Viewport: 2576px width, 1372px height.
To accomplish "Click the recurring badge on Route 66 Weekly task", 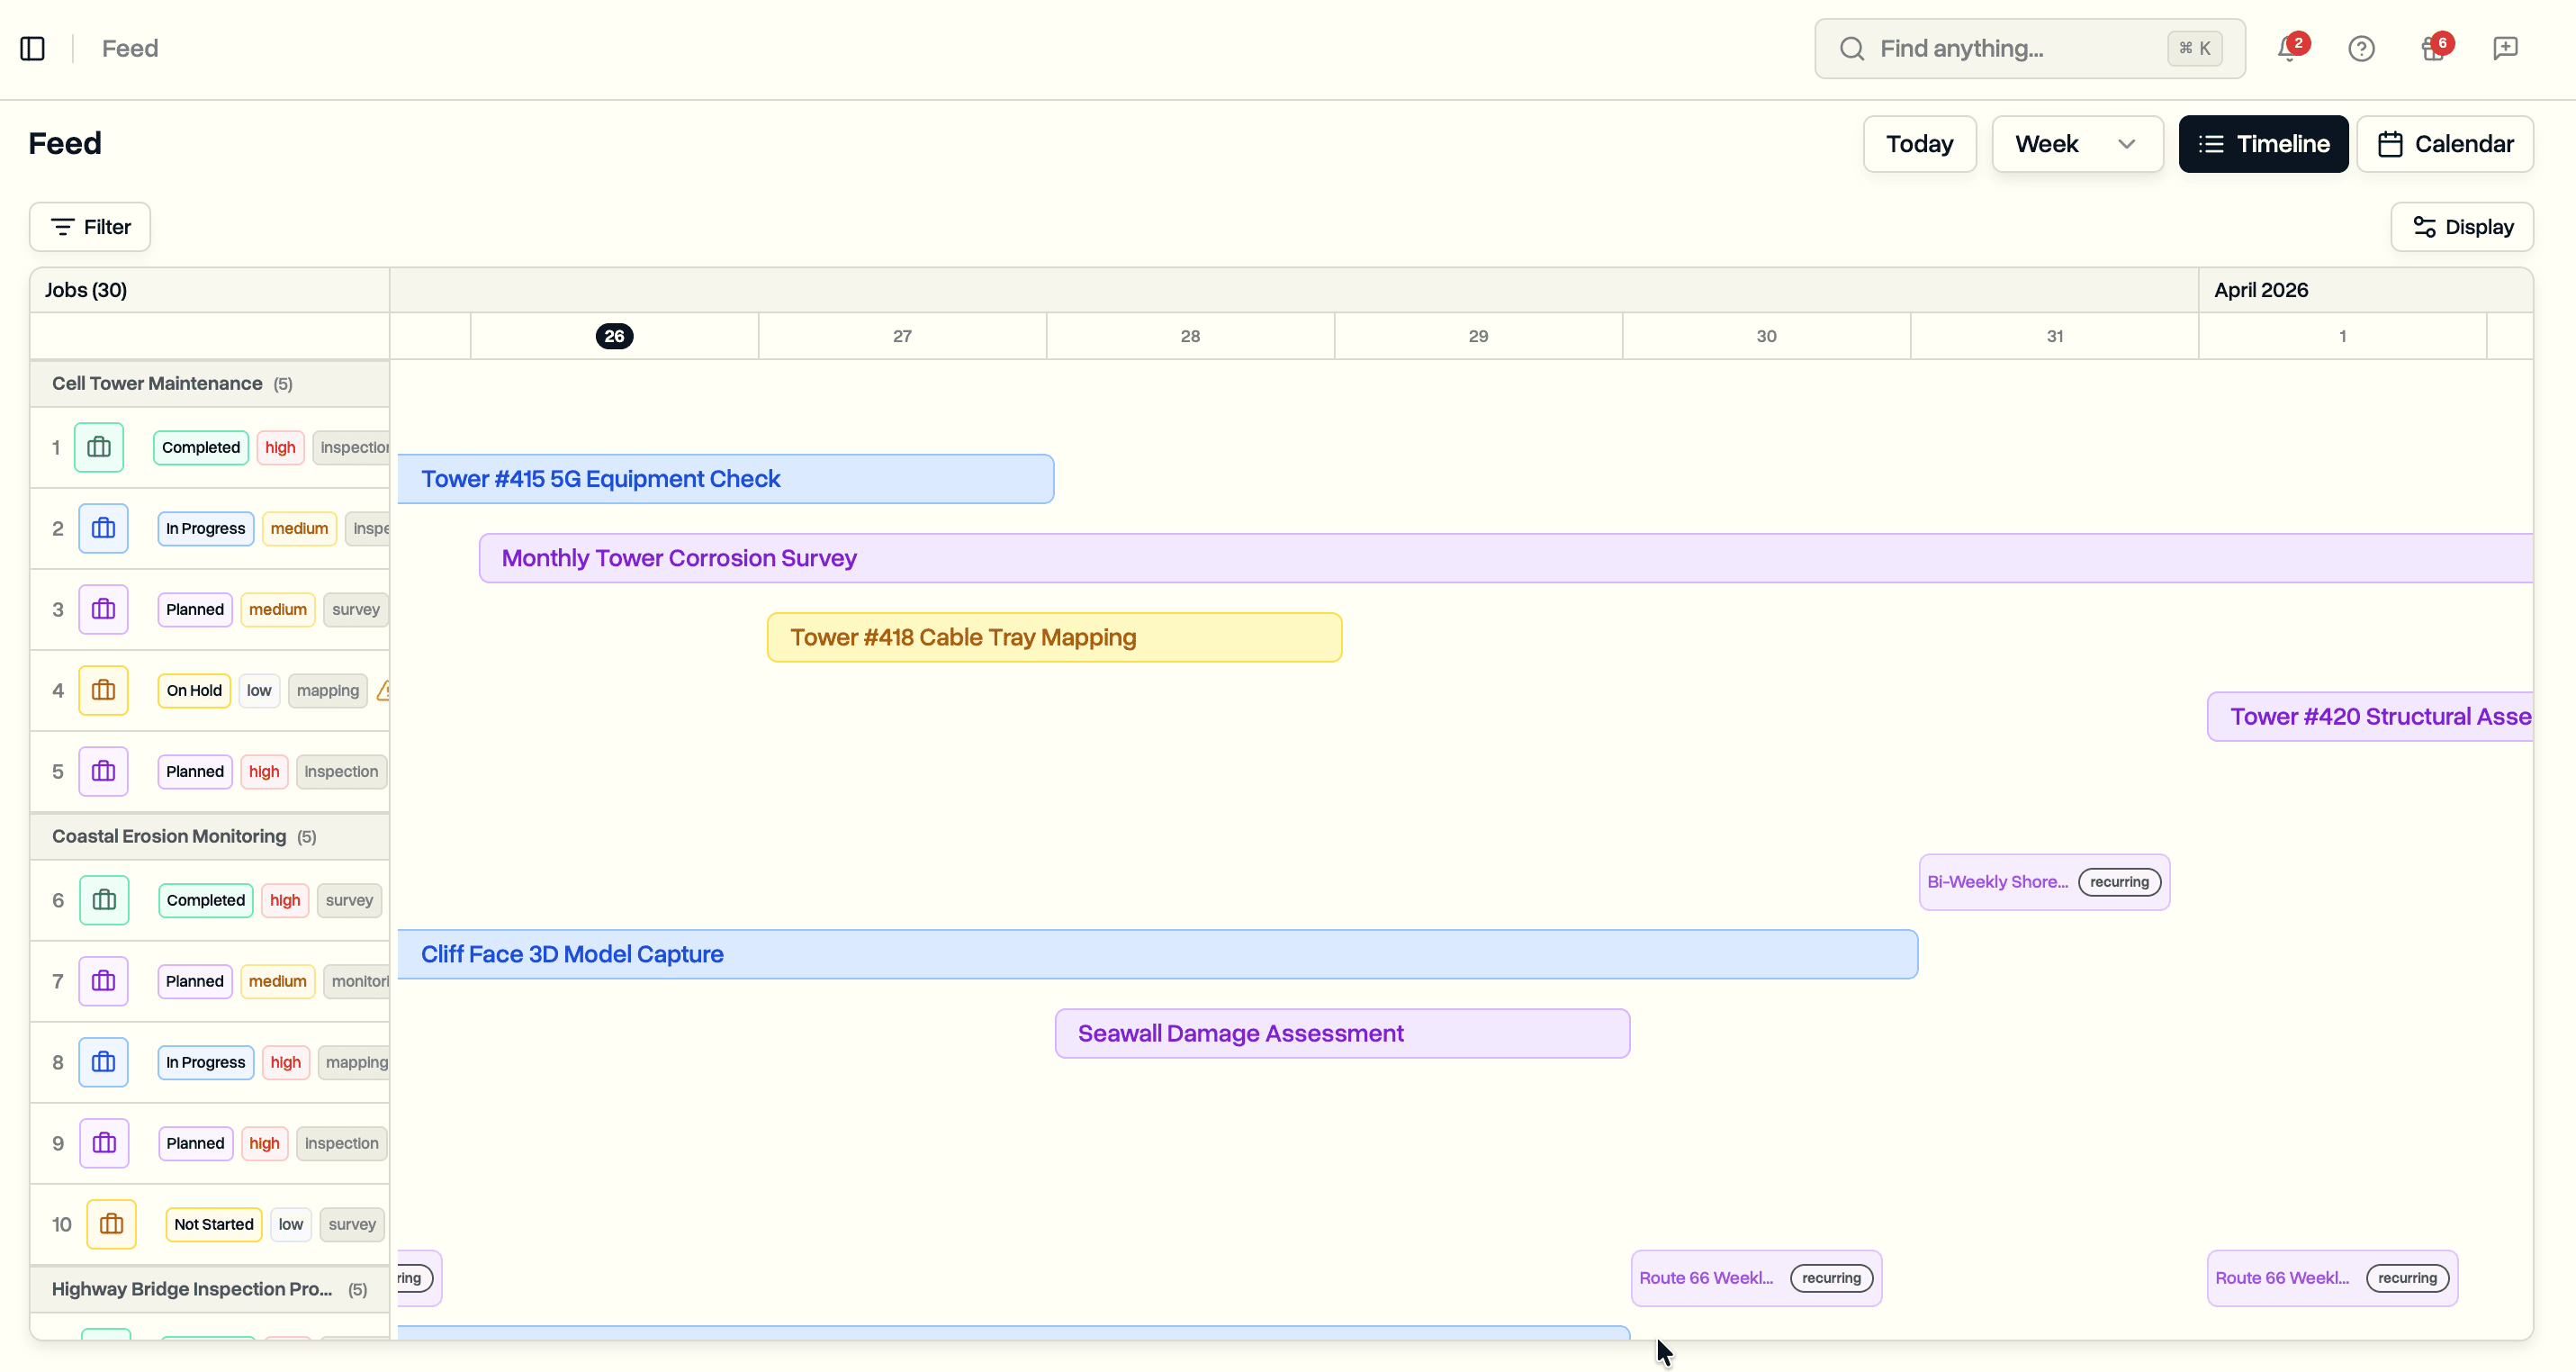I will [x=1831, y=1277].
